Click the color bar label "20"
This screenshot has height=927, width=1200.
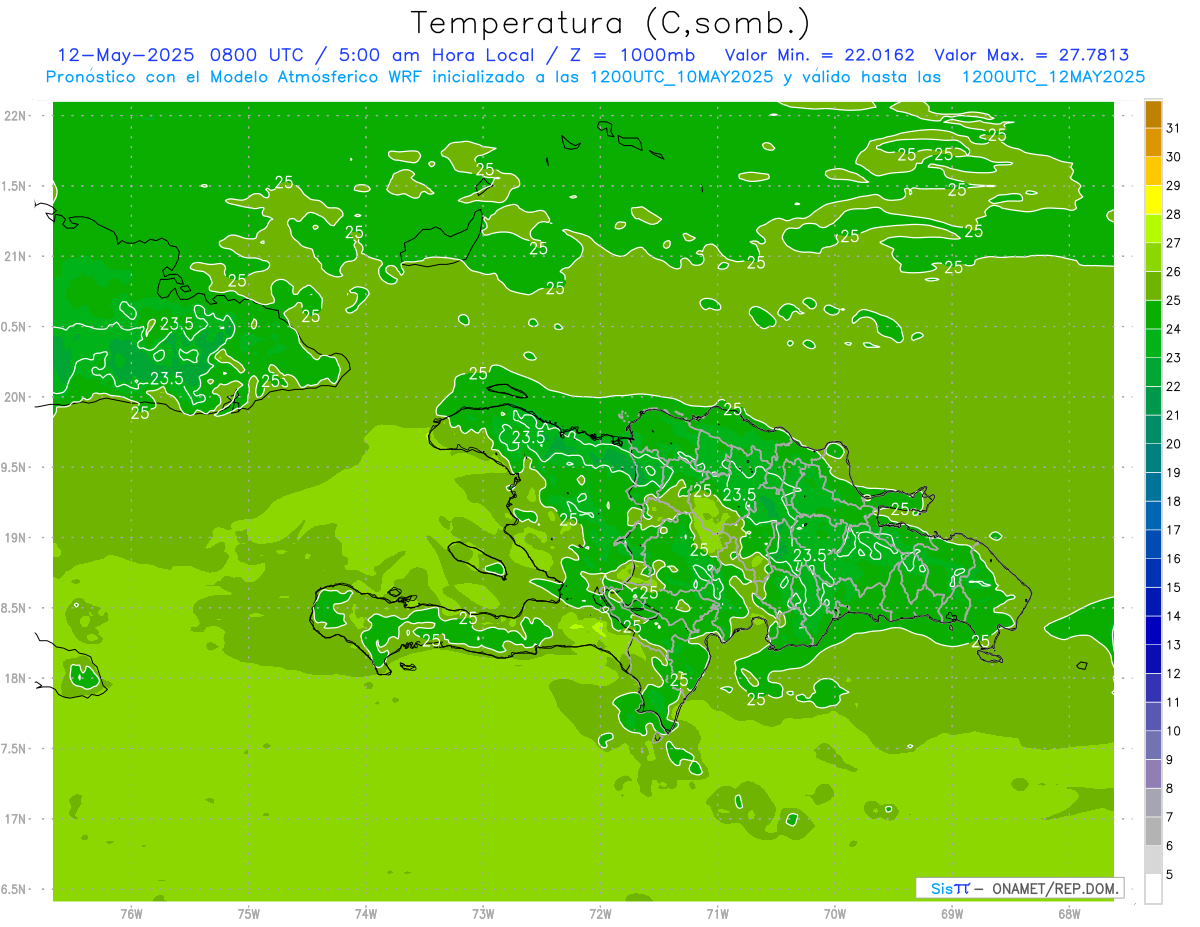1174,444
